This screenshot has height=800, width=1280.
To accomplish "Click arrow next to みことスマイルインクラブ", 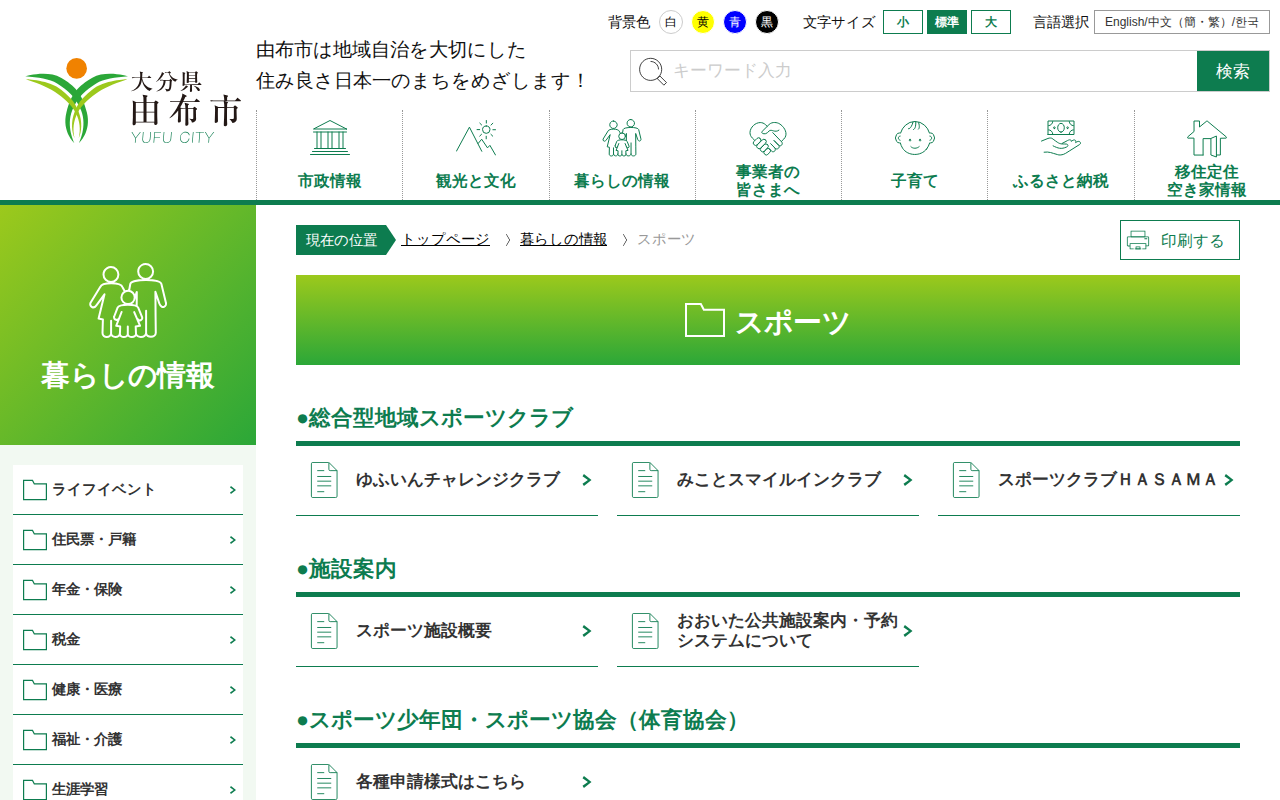I will pyautogui.click(x=908, y=480).
